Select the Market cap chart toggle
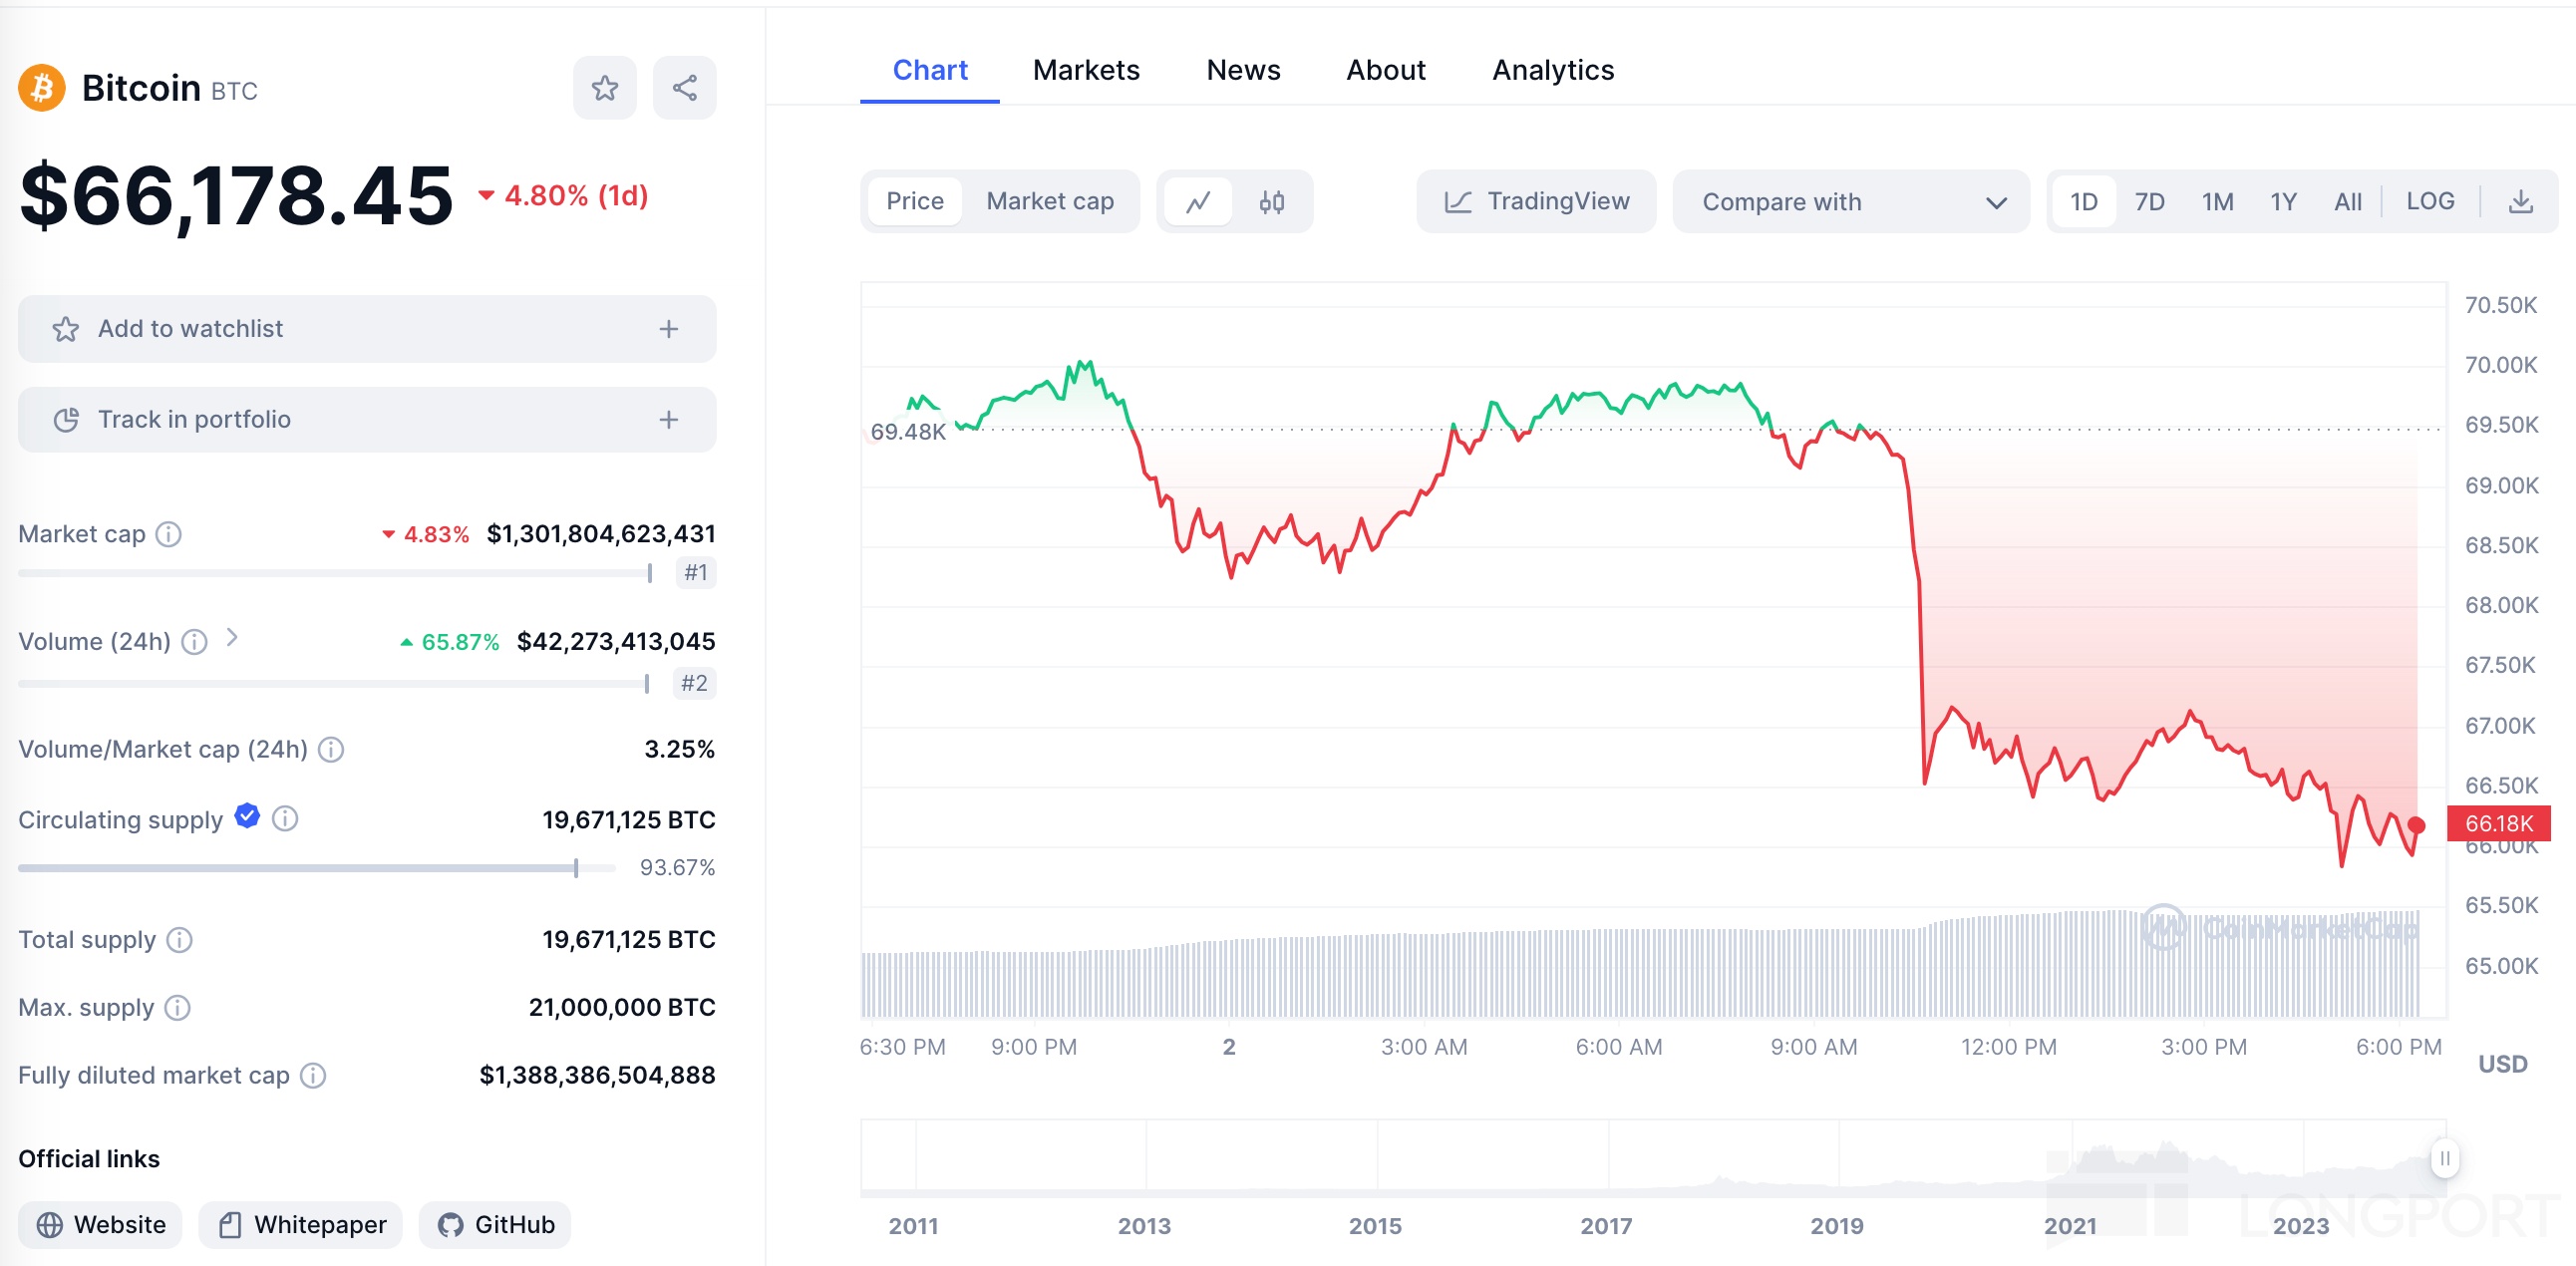The image size is (2576, 1266). 1049,202
